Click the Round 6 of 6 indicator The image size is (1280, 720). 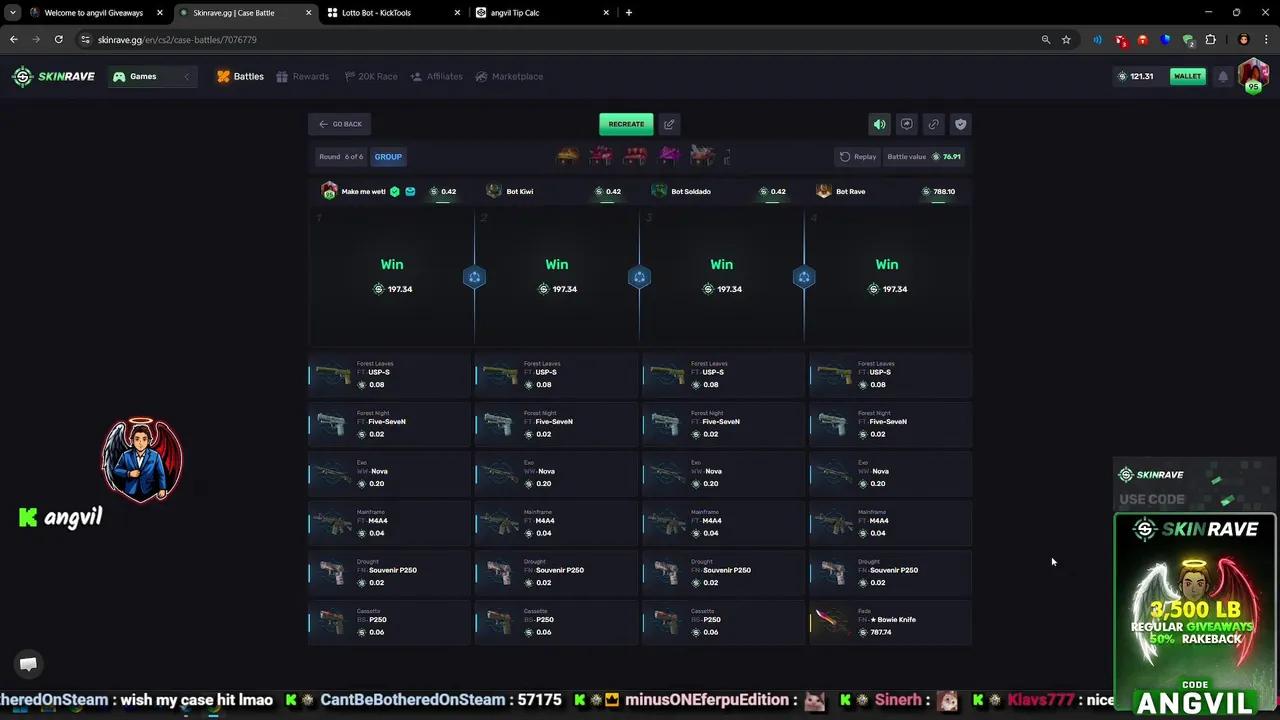click(341, 157)
